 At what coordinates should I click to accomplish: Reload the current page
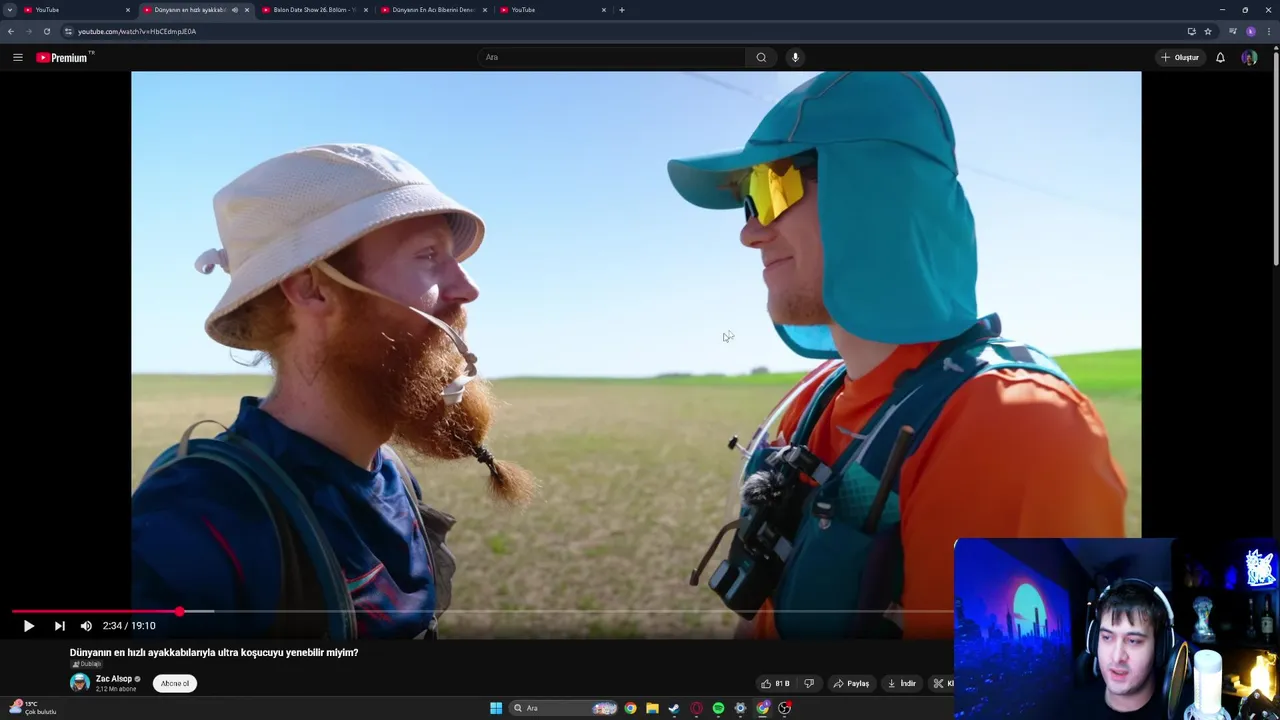pos(46,31)
